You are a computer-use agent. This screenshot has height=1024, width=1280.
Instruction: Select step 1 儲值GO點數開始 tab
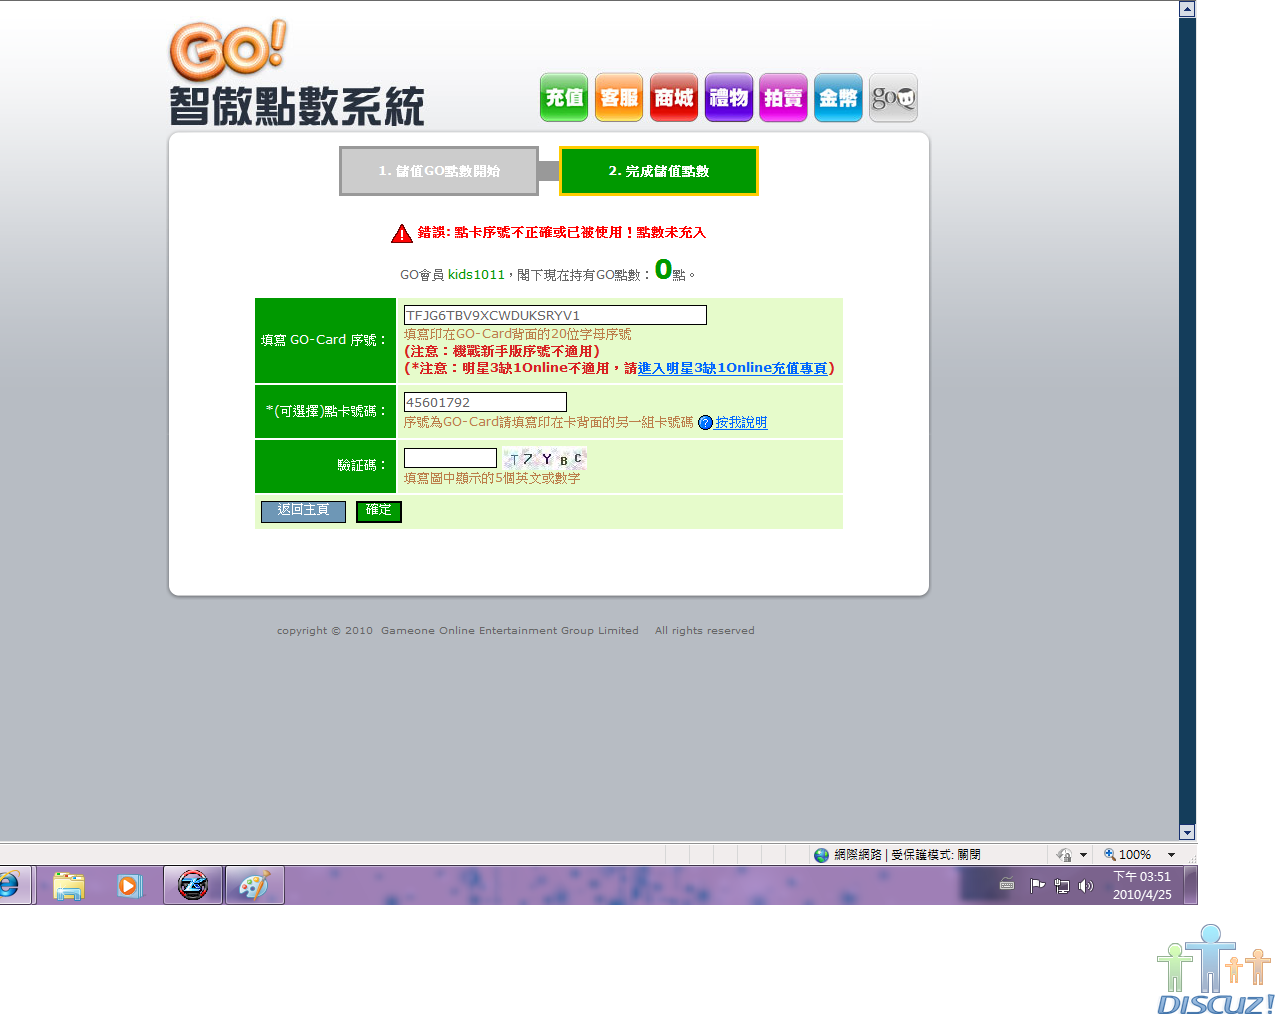(439, 171)
